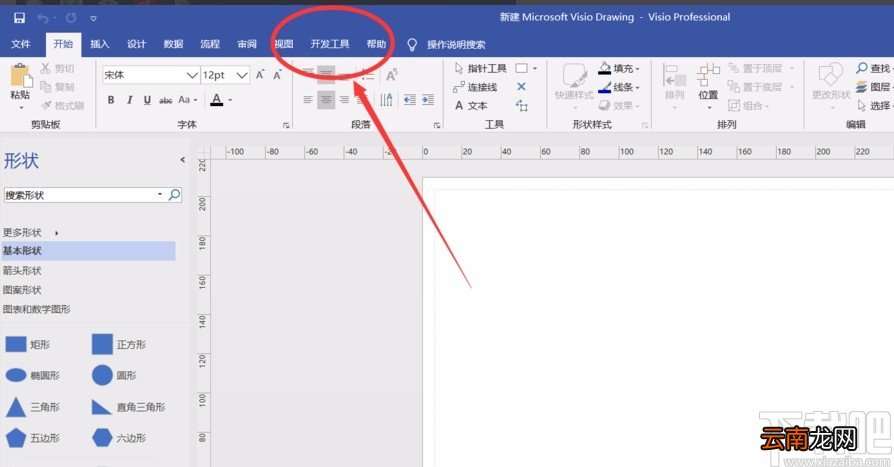The height and width of the screenshot is (467, 894).
Task: Select the 连接线 connector tool
Action: [475, 87]
